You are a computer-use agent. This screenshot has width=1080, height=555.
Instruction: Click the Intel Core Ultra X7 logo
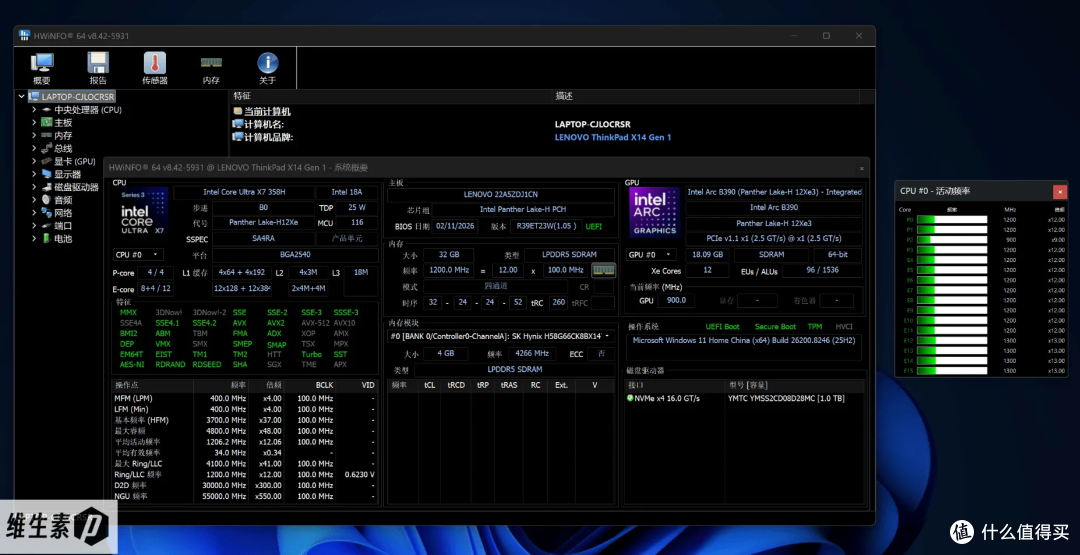click(x=142, y=213)
